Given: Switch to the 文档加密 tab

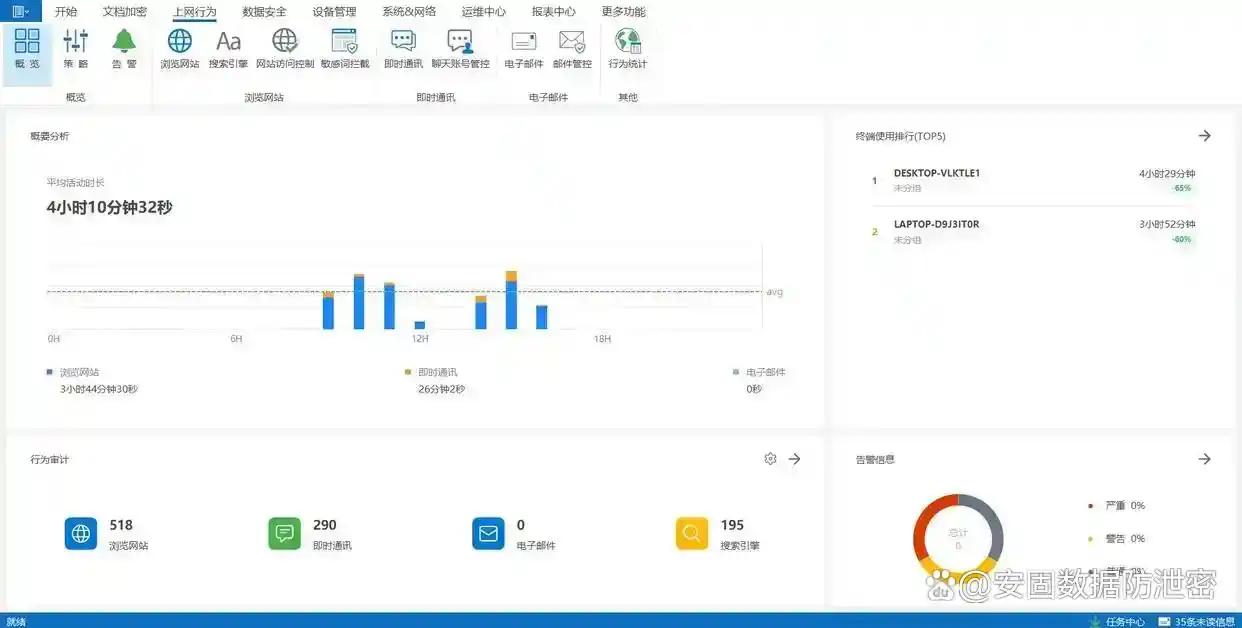Looking at the screenshot, I should click(125, 12).
